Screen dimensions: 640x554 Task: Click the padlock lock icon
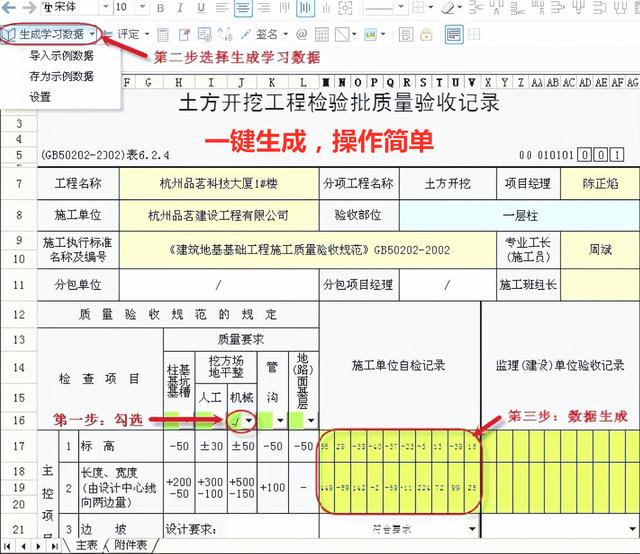(x=426, y=35)
